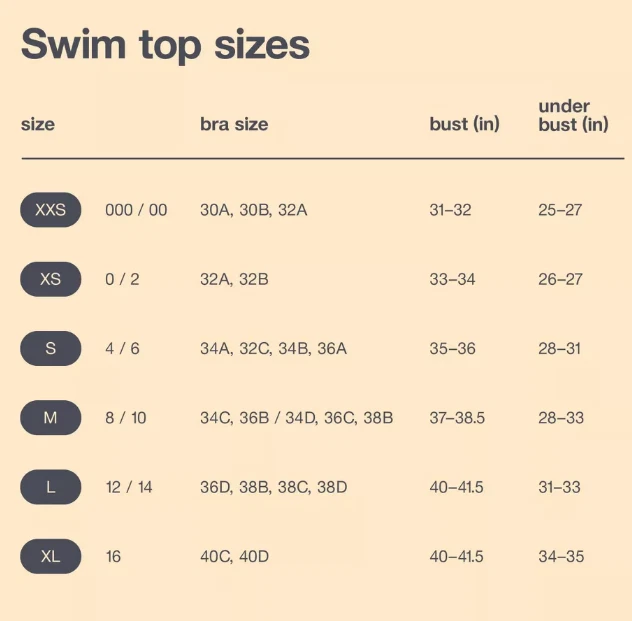Select the bust (in) column header
632x621 pixels.
(464, 125)
